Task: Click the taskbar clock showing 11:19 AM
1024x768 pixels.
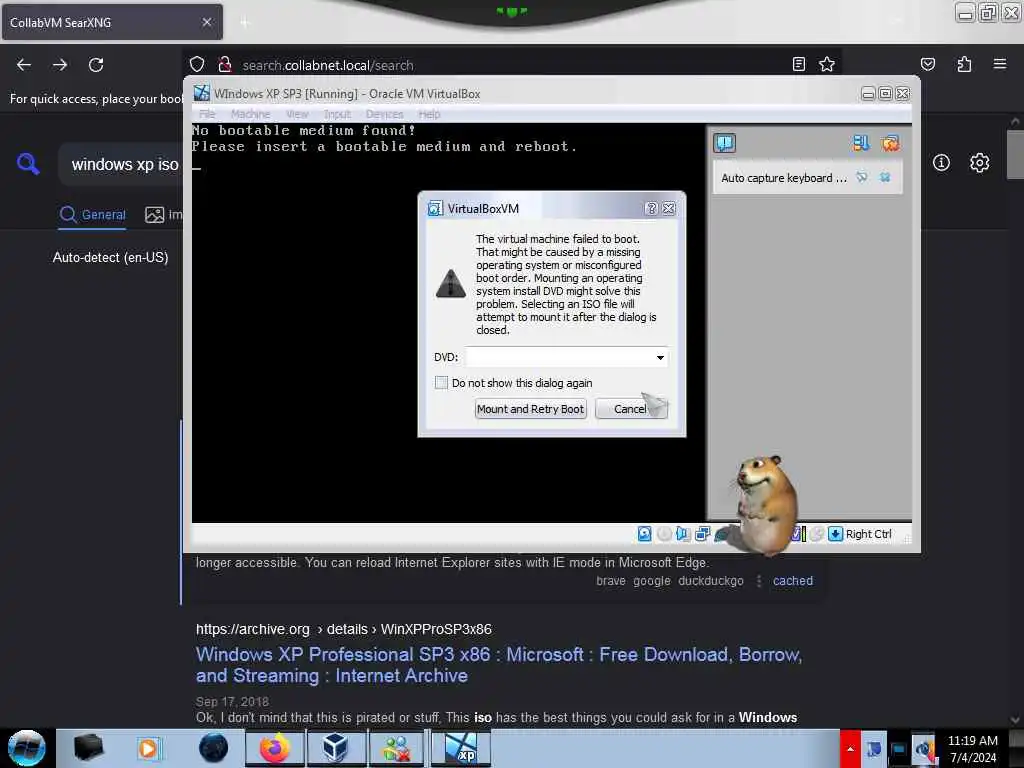Action: pyautogui.click(x=973, y=748)
